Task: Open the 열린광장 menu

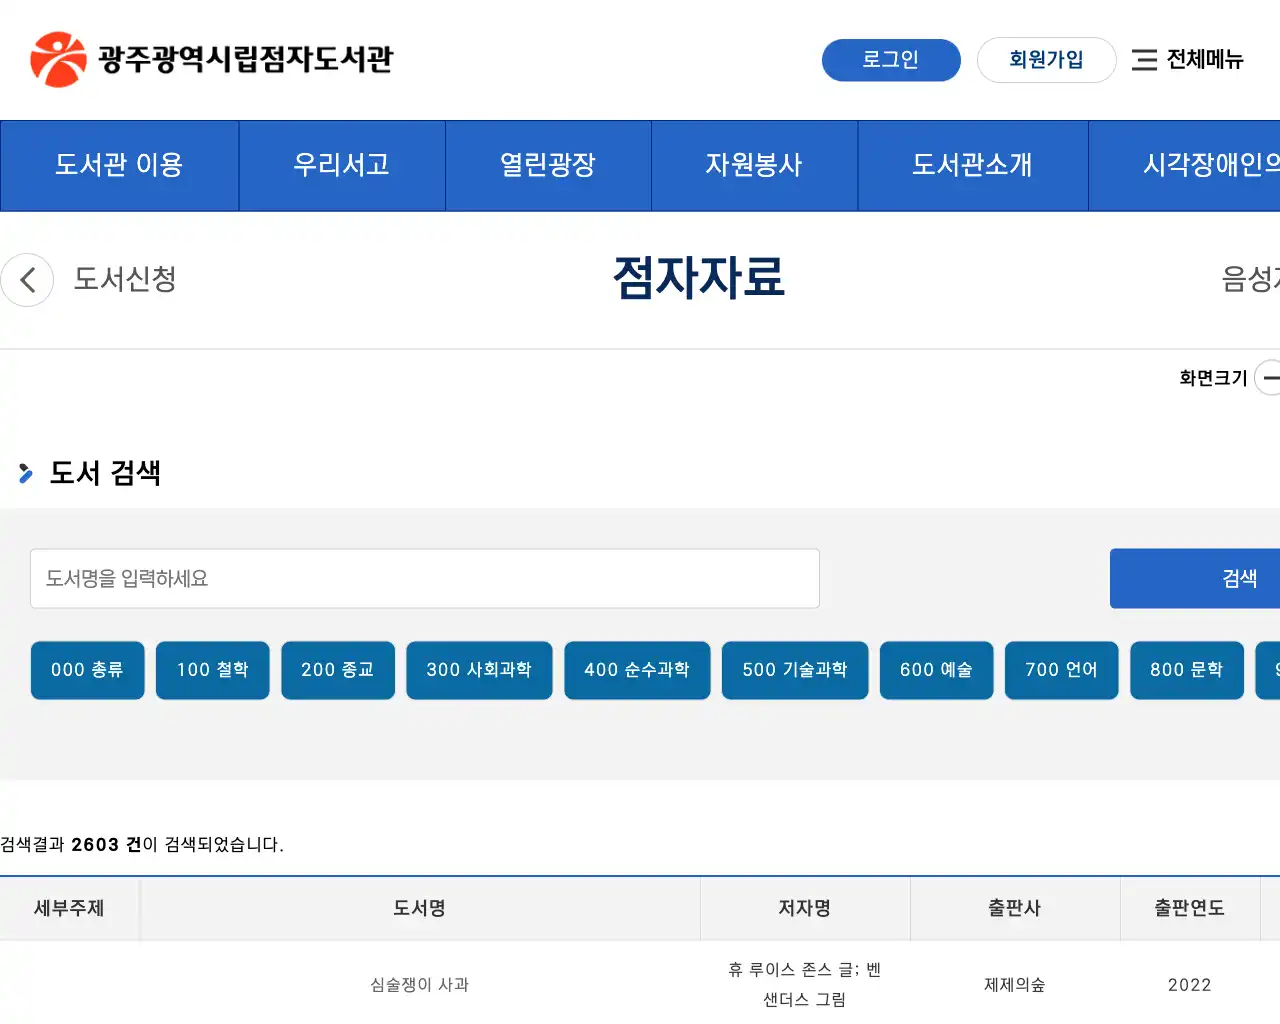Action: click(x=548, y=166)
